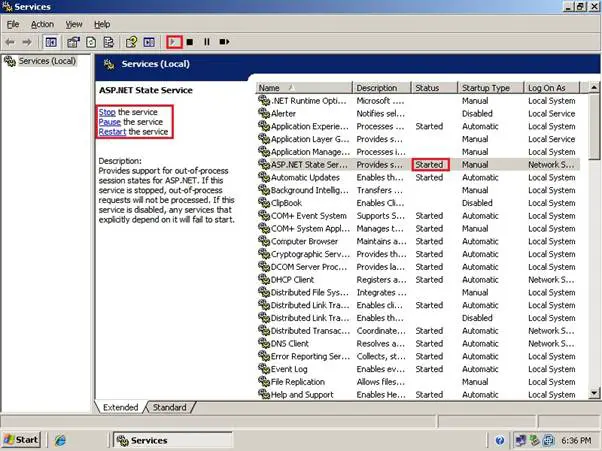The width and height of the screenshot is (602, 451).
Task: Click the gear icon of the Alerter service
Action: tap(264, 113)
